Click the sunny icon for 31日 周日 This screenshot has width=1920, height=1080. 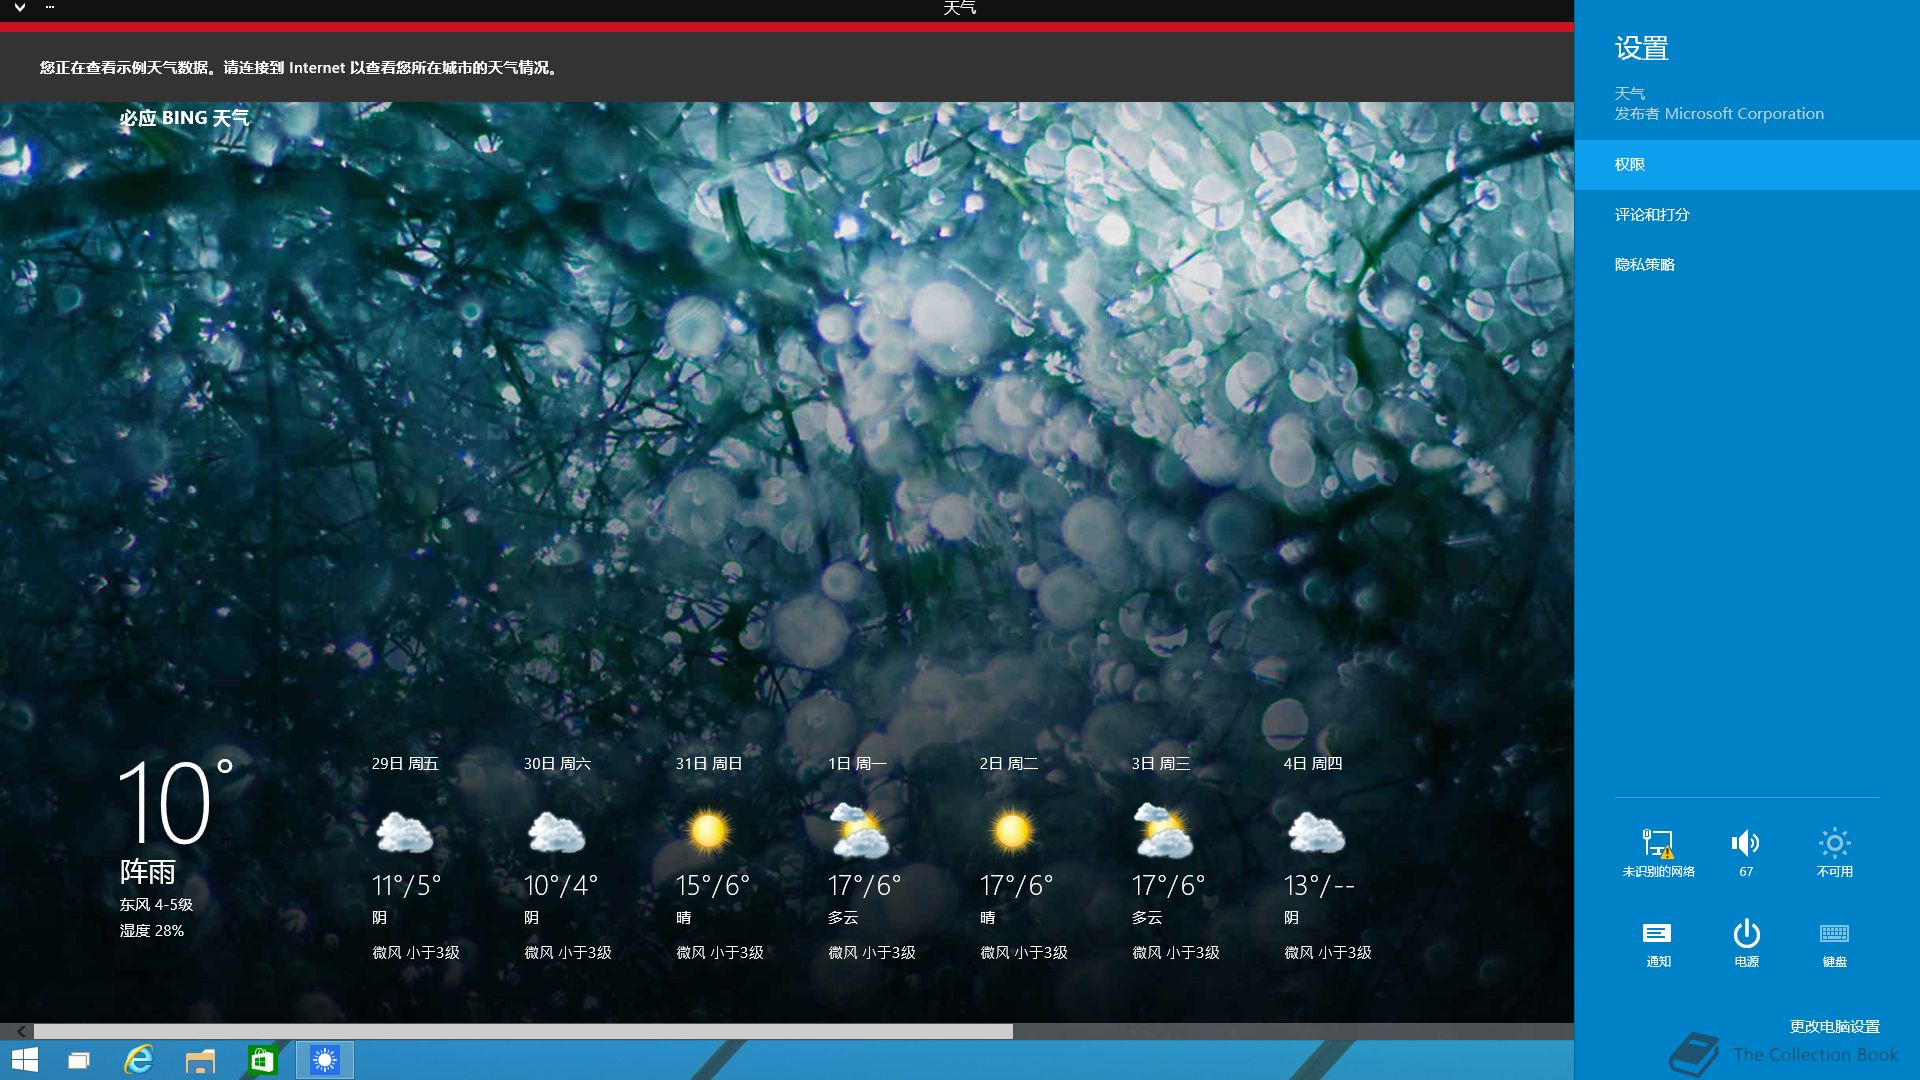(708, 831)
